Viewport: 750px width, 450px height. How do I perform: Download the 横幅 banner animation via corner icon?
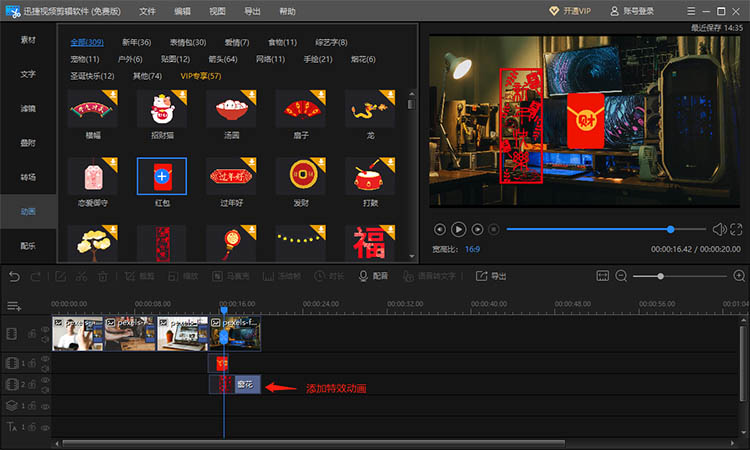point(113,94)
